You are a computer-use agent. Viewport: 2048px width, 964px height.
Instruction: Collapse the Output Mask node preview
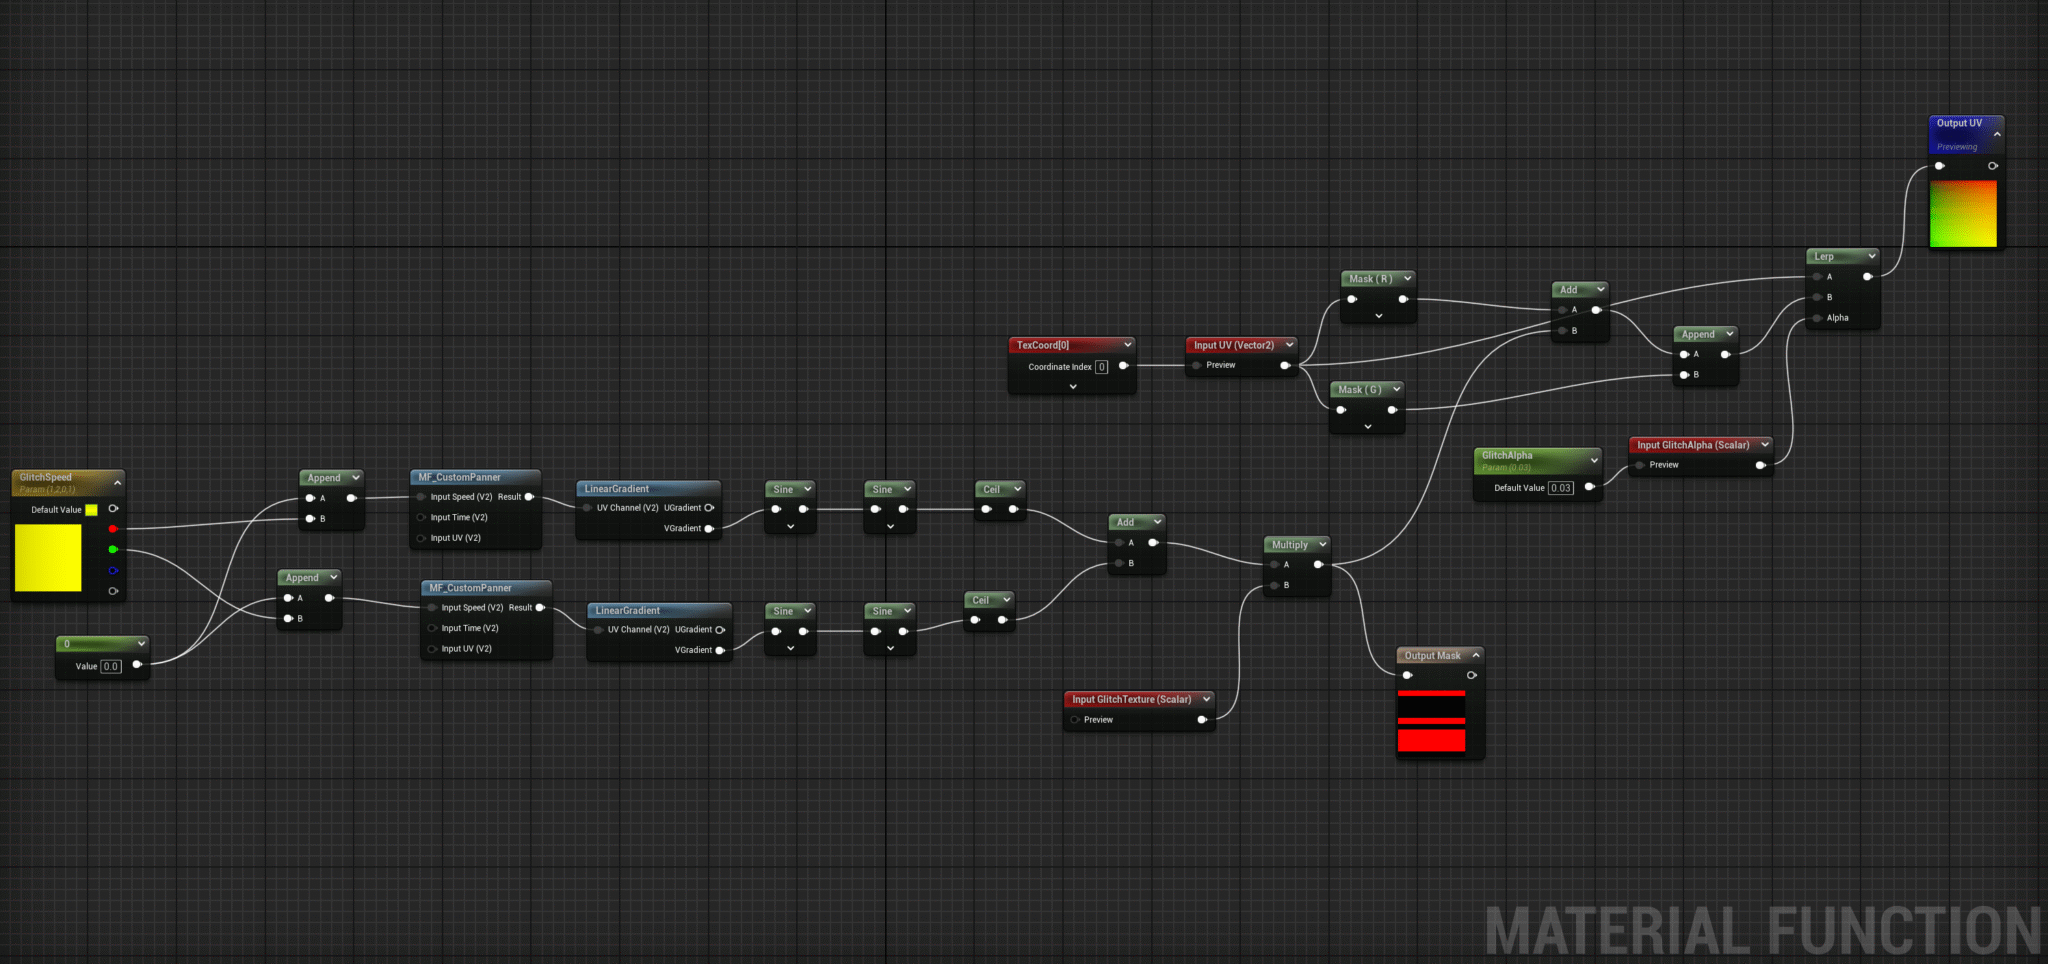(x=1476, y=655)
